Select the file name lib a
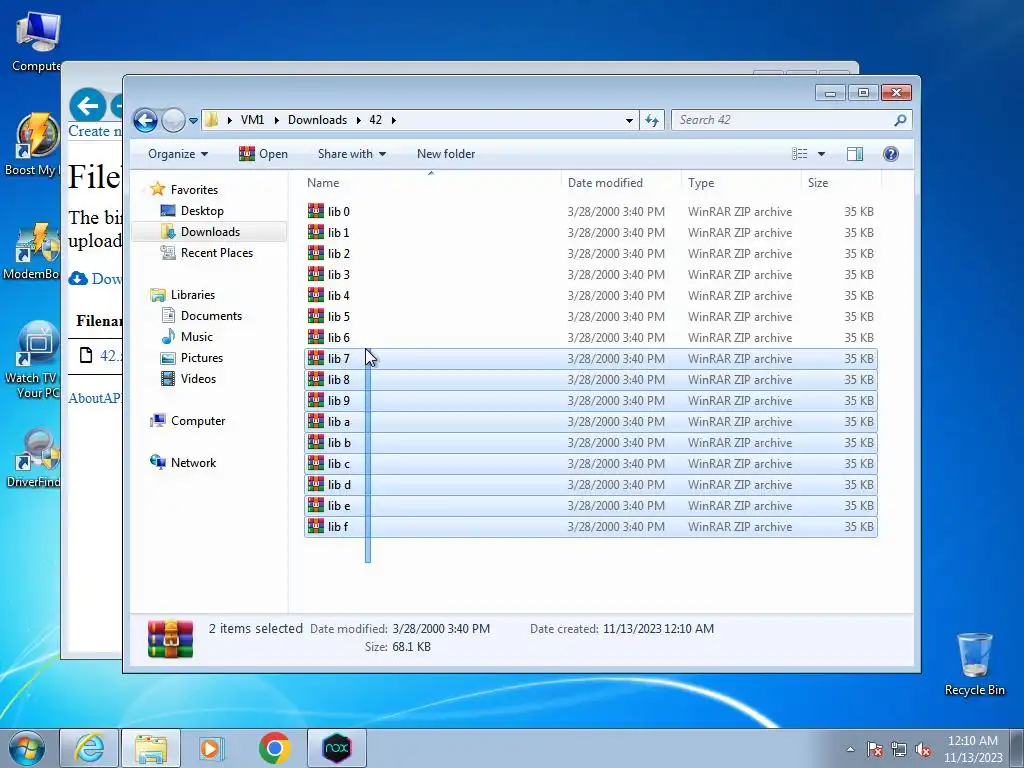 338,421
